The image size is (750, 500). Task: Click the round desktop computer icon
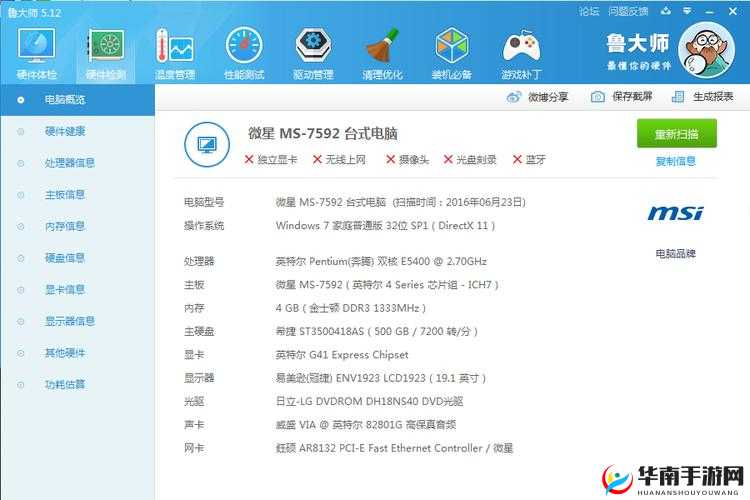point(207,144)
